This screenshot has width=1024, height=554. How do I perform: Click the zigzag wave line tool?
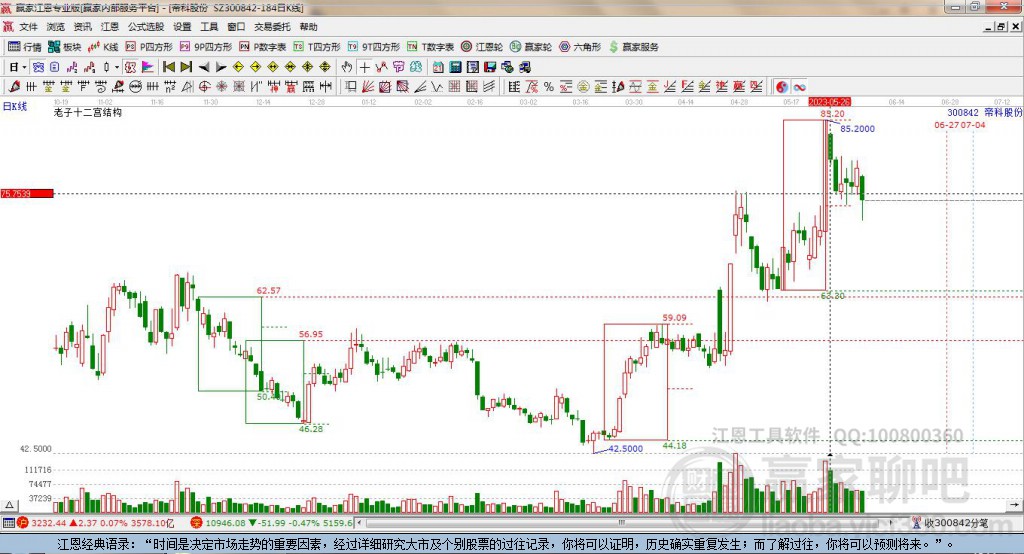coord(436,86)
